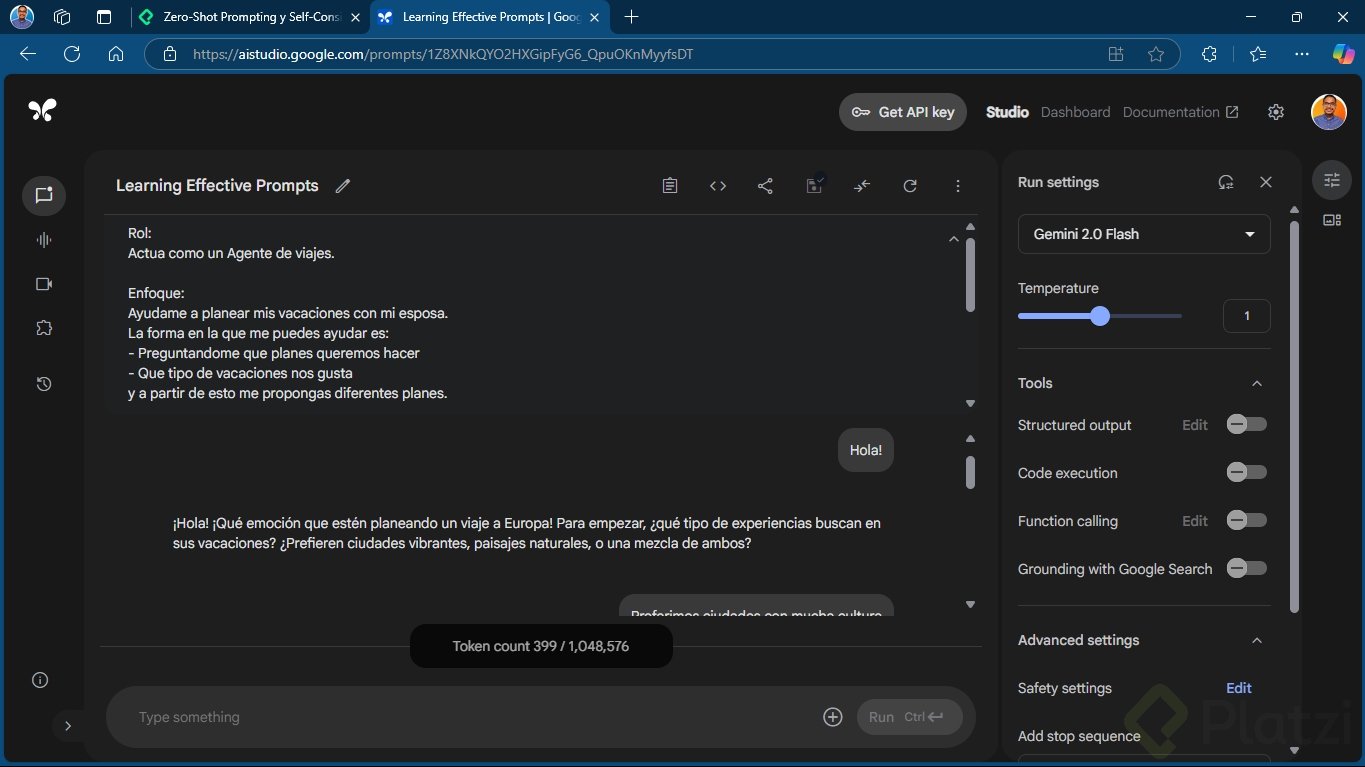Select Learning Effective Prompts browser tab
The width and height of the screenshot is (1365, 767).
coord(490,17)
